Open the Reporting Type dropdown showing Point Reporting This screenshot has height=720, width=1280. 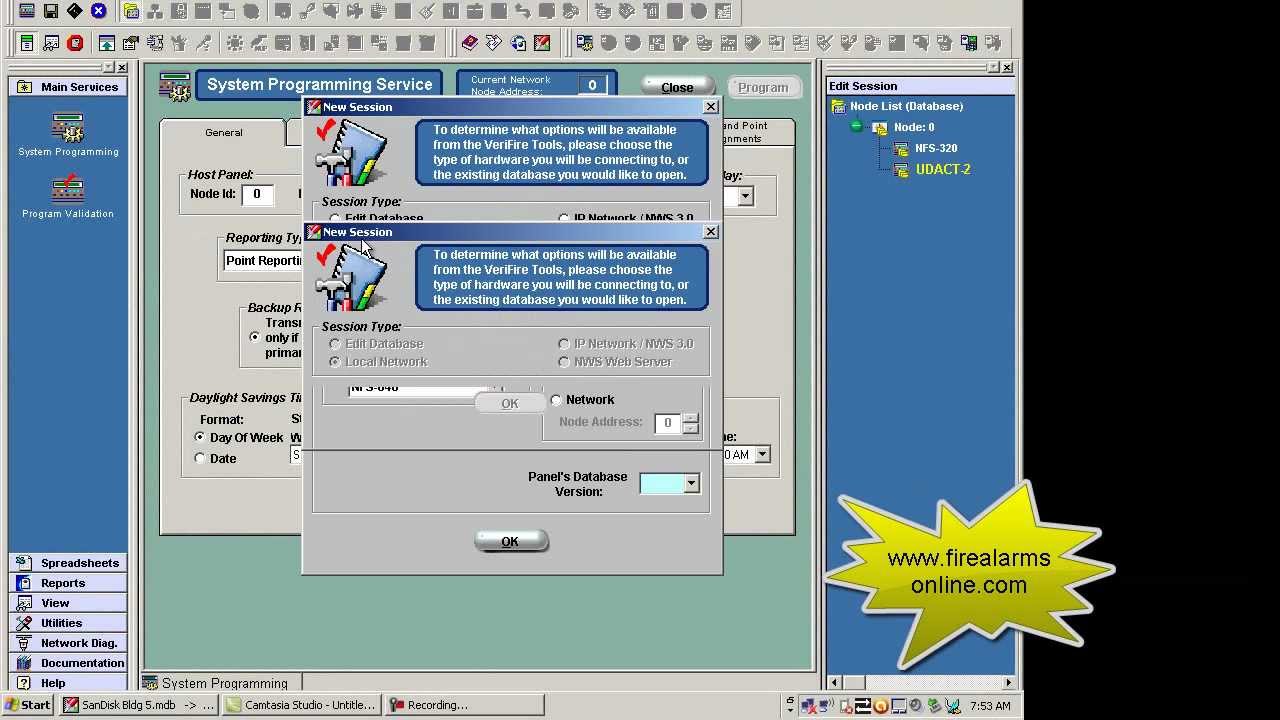pyautogui.click(x=263, y=261)
